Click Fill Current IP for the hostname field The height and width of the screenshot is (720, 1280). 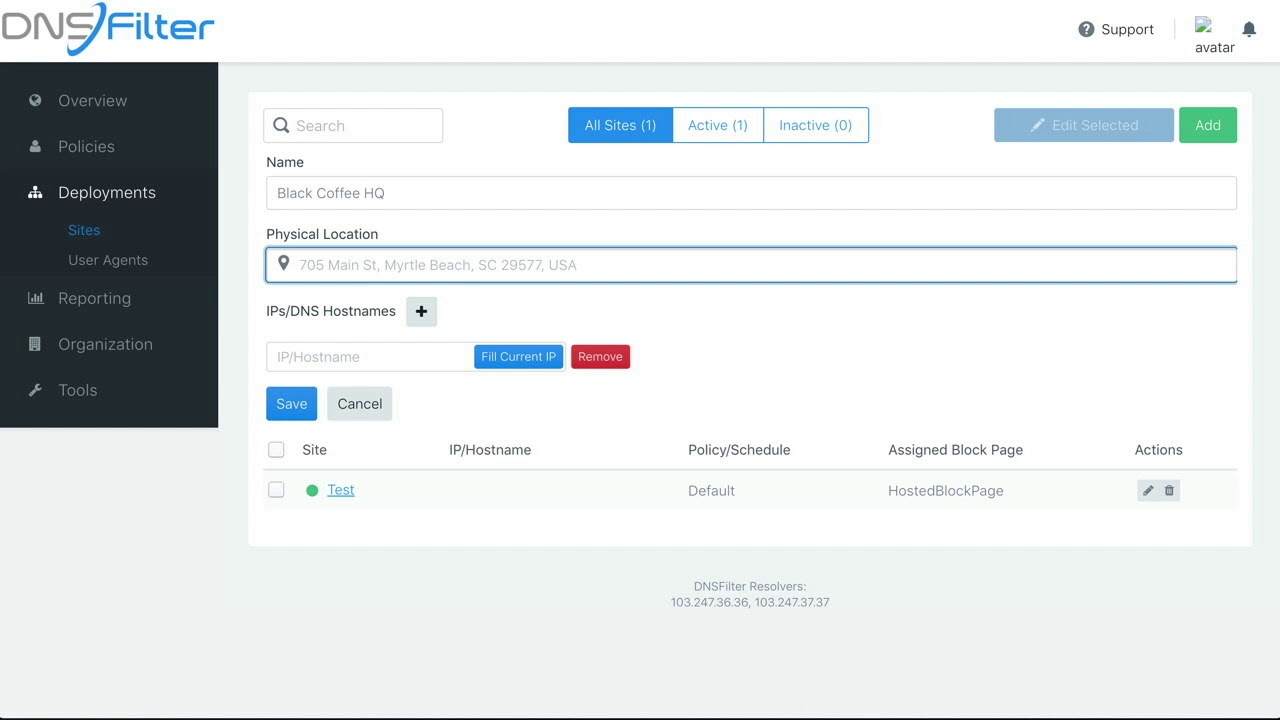518,356
